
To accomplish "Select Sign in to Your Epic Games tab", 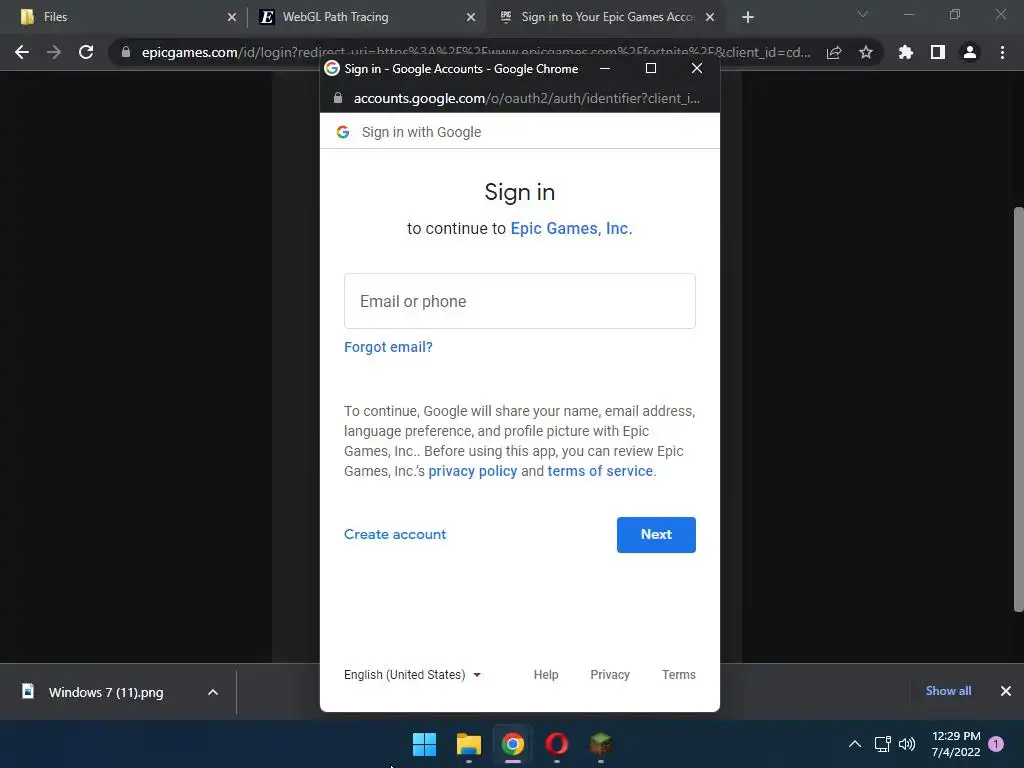I will tap(606, 17).
